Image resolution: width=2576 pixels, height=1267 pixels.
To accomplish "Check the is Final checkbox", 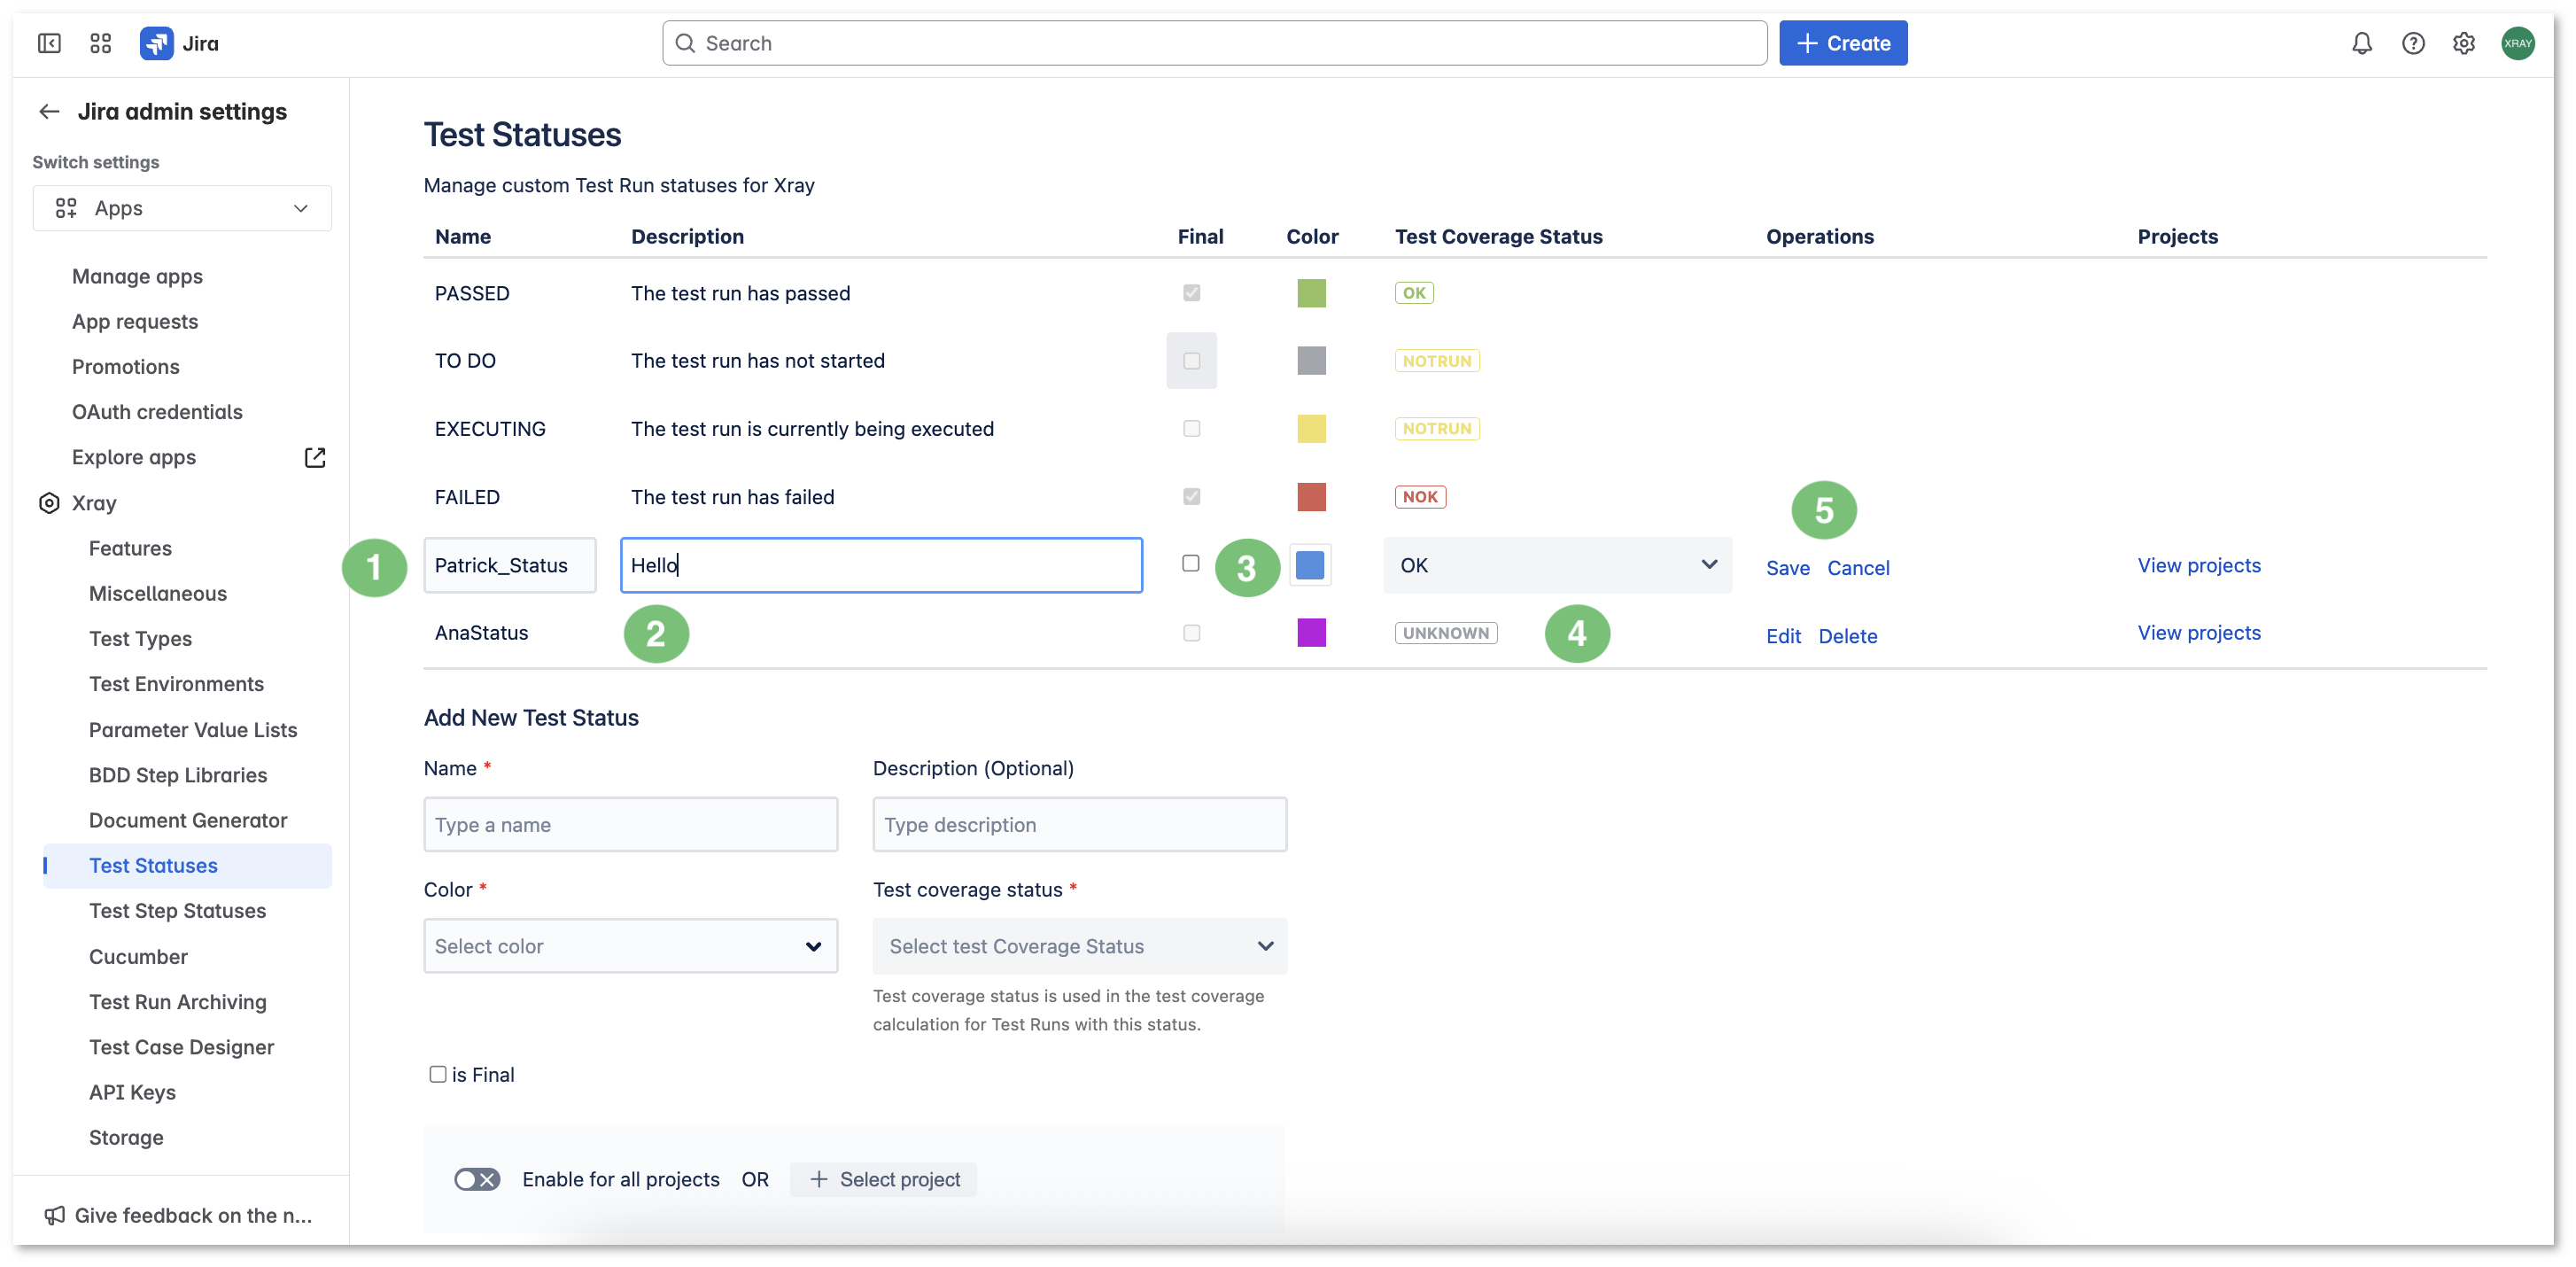I will click(438, 1074).
